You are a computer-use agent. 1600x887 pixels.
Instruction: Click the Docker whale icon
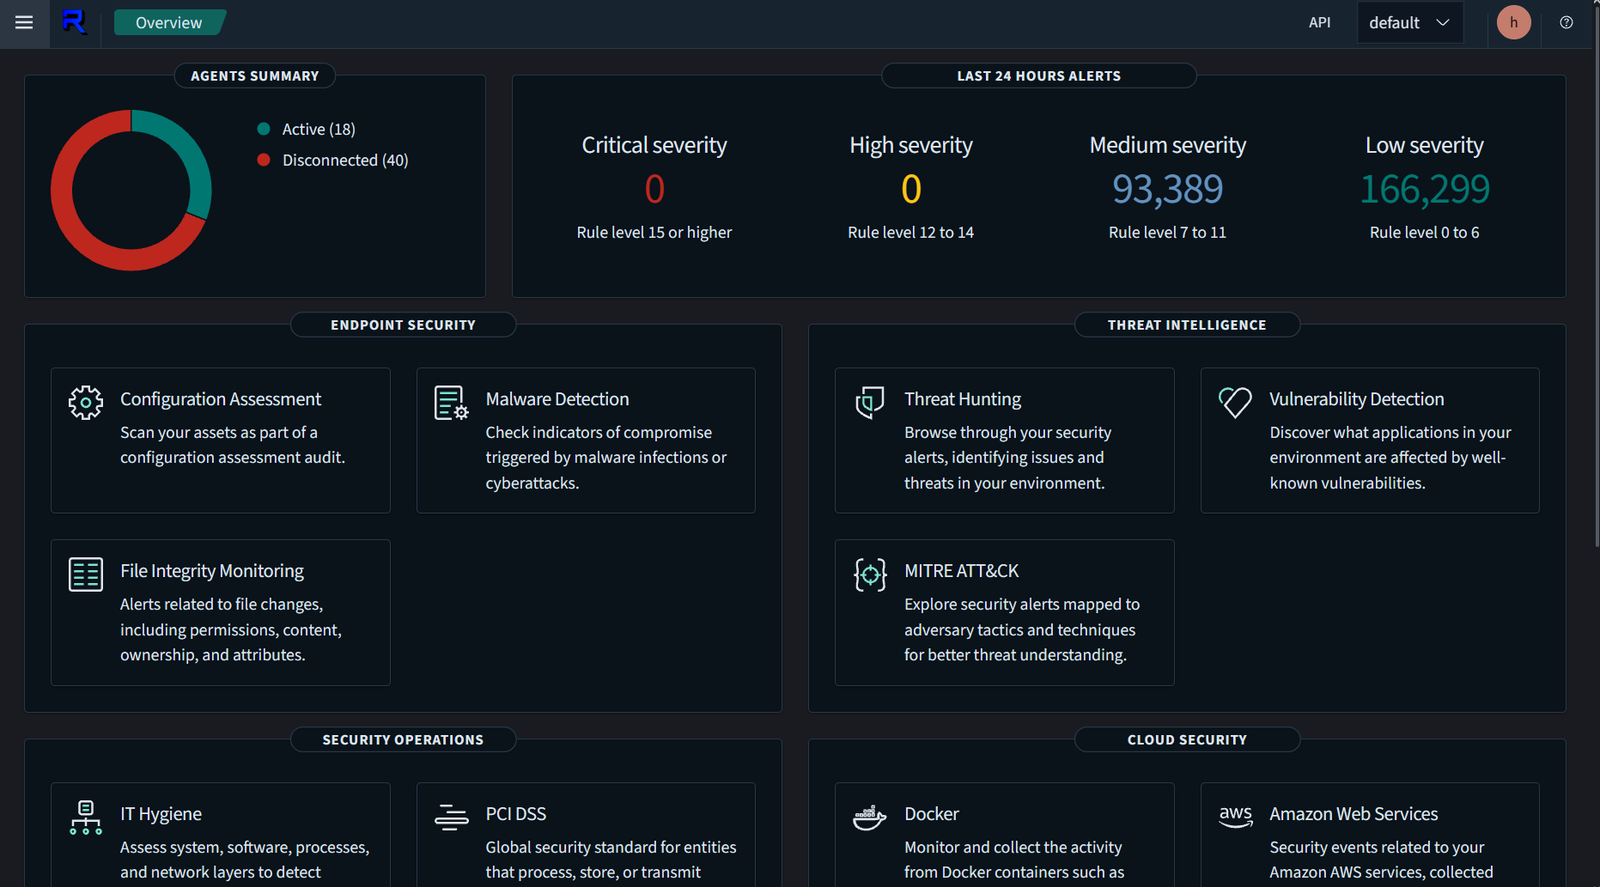point(870,817)
